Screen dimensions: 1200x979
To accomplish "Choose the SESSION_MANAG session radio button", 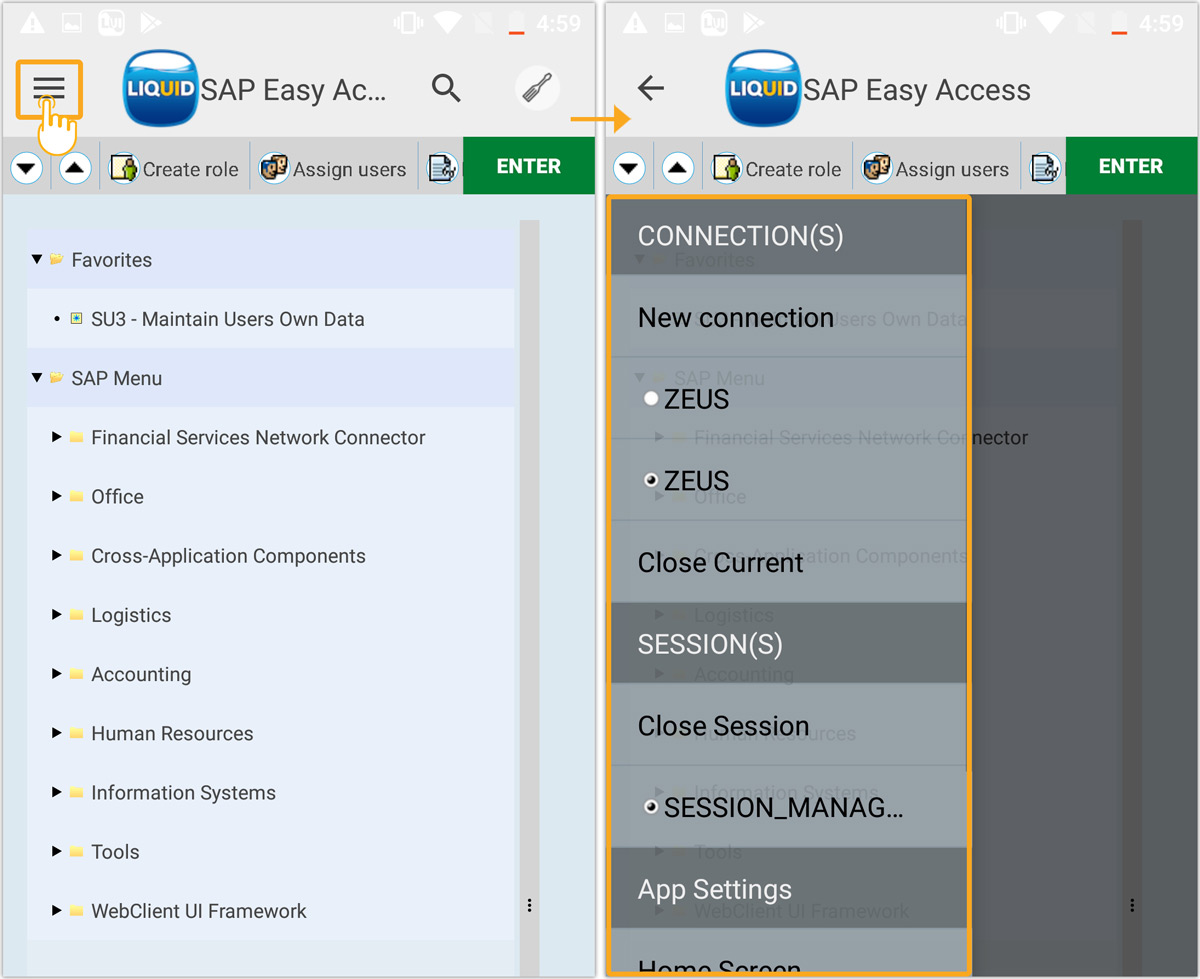I will coord(652,807).
